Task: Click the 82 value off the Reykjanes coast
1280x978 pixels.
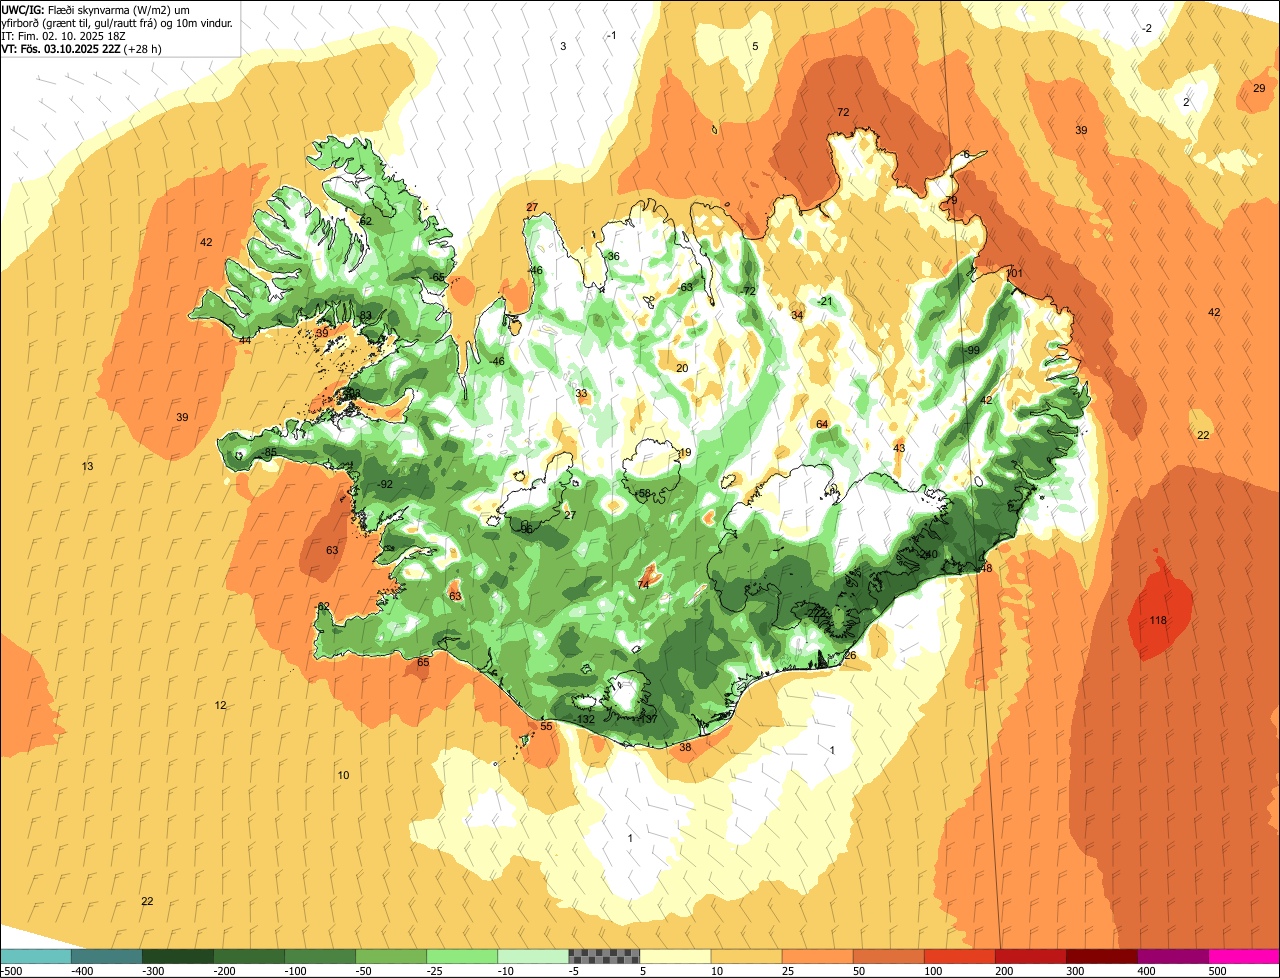Action: (323, 607)
